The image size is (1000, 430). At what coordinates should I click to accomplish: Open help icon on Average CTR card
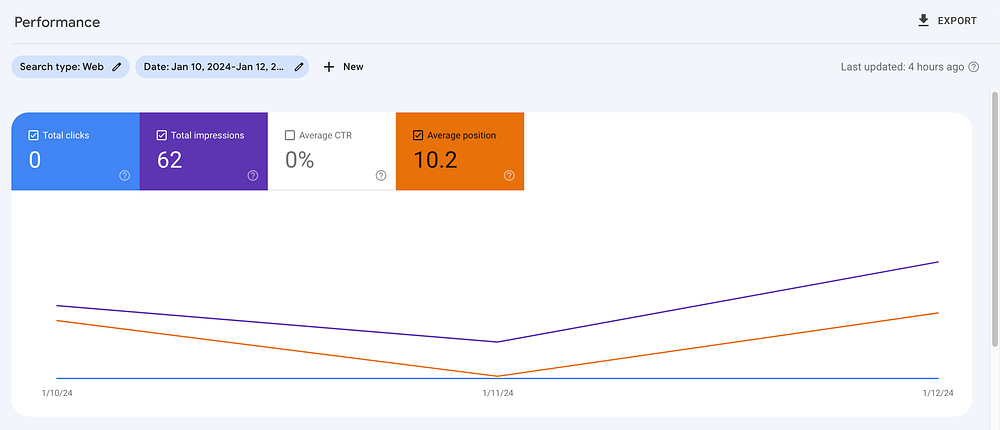(x=381, y=175)
